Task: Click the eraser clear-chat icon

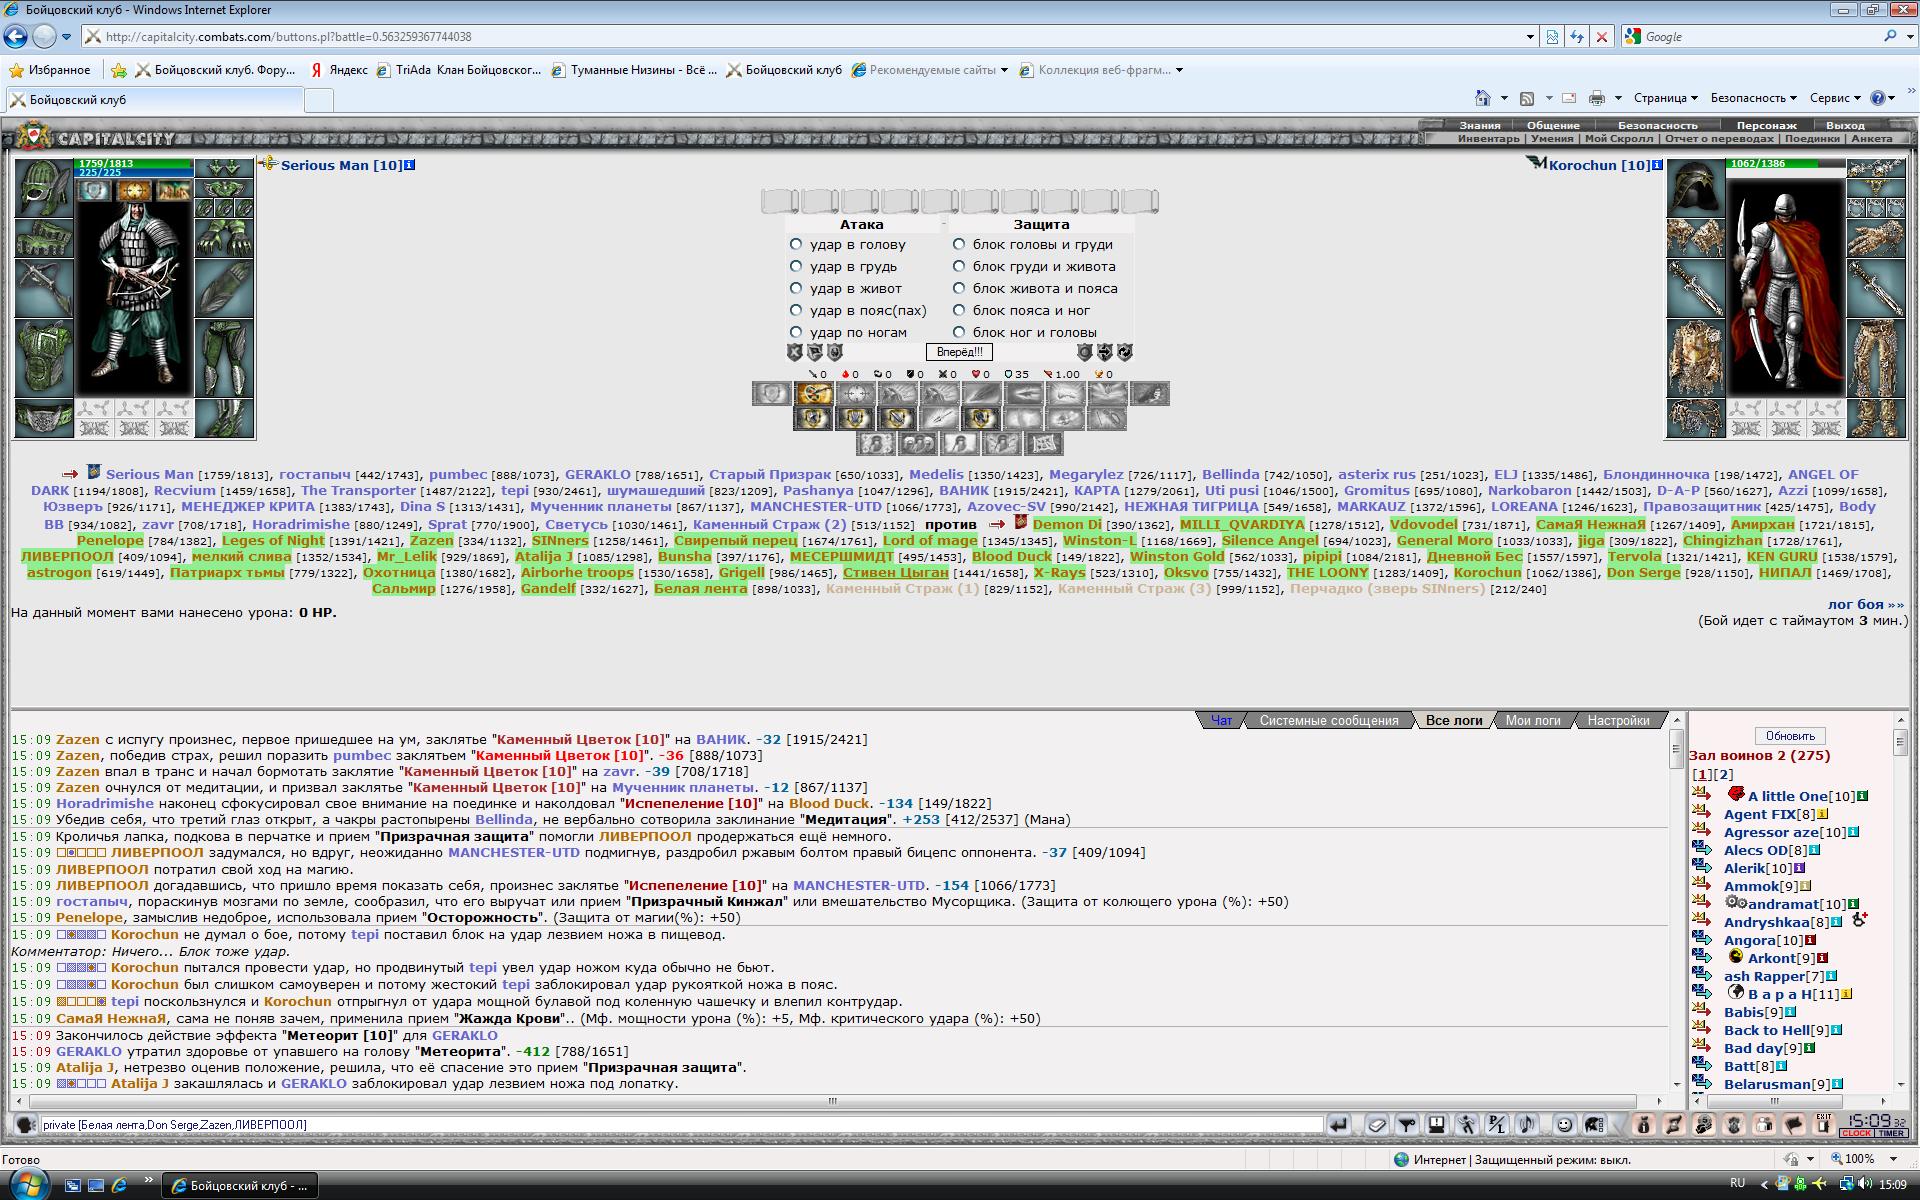Action: tap(1377, 1125)
